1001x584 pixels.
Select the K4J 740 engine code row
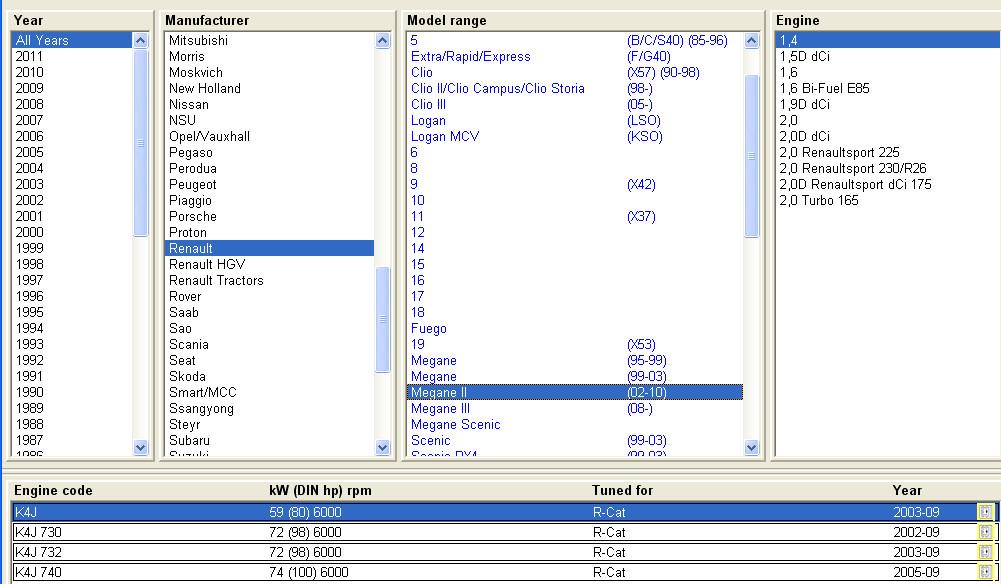tap(38, 572)
